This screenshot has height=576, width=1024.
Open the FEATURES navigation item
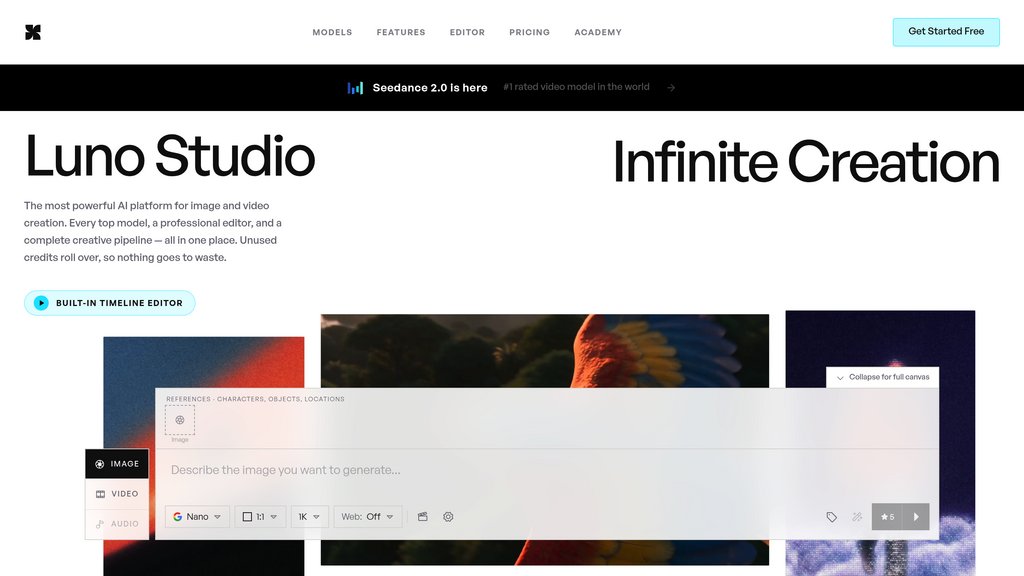pos(400,32)
